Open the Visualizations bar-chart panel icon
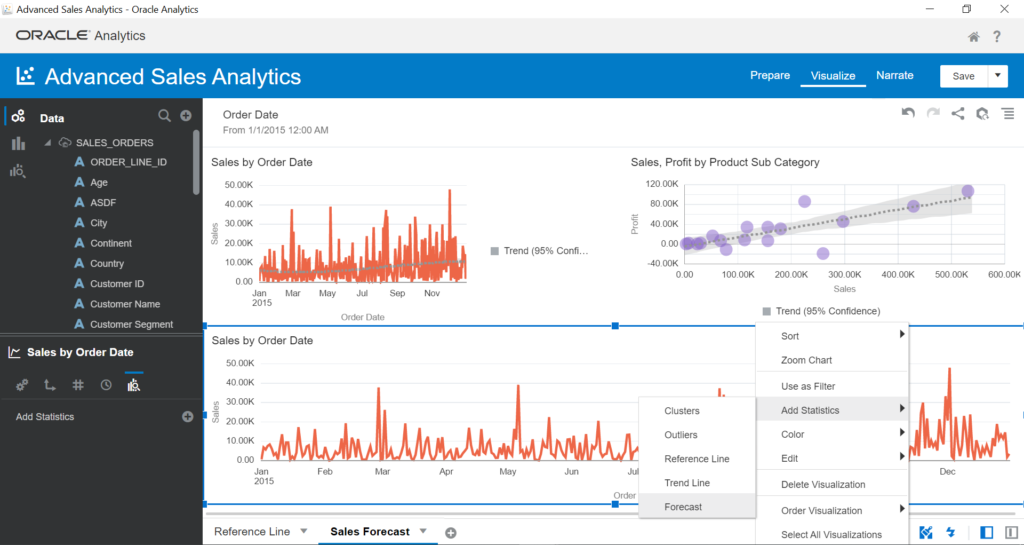1024x545 pixels. tap(18, 144)
